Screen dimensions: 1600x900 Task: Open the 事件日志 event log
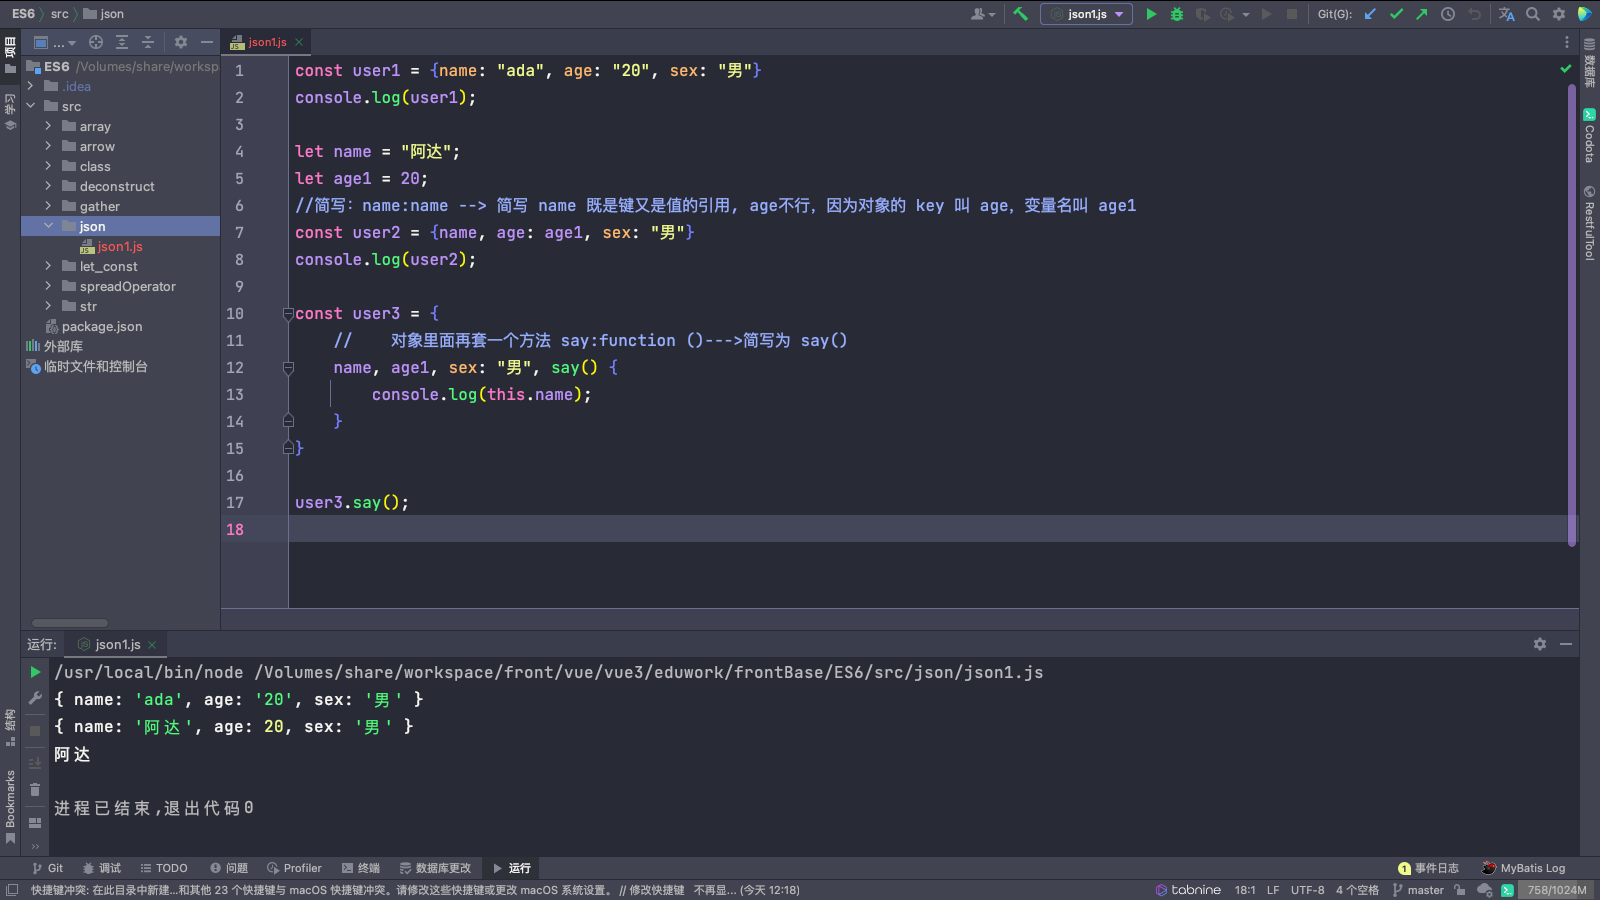point(1434,868)
